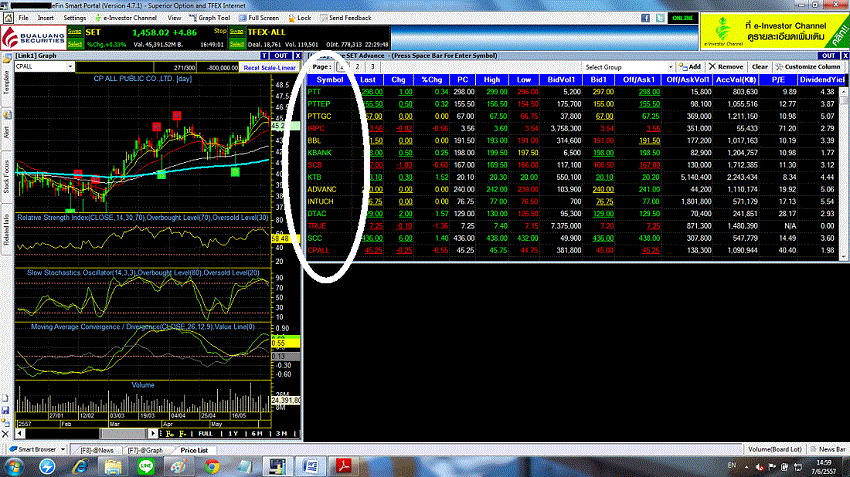The height and width of the screenshot is (477, 850).
Task: Click Swap button next to SET index
Action: (x=75, y=31)
